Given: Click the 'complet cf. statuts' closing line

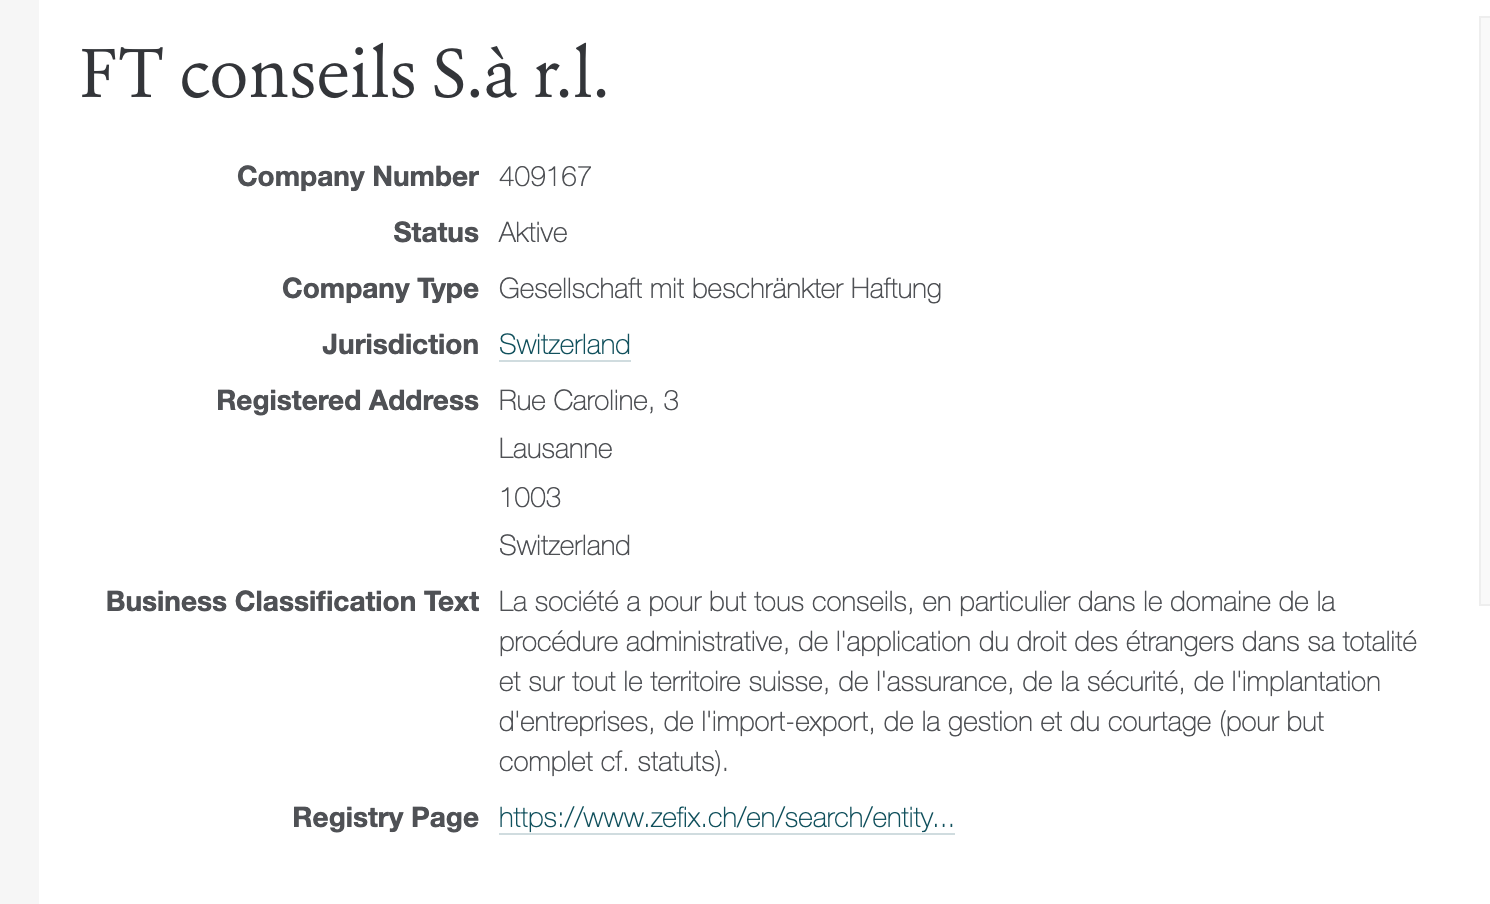Looking at the screenshot, I should coord(613,762).
